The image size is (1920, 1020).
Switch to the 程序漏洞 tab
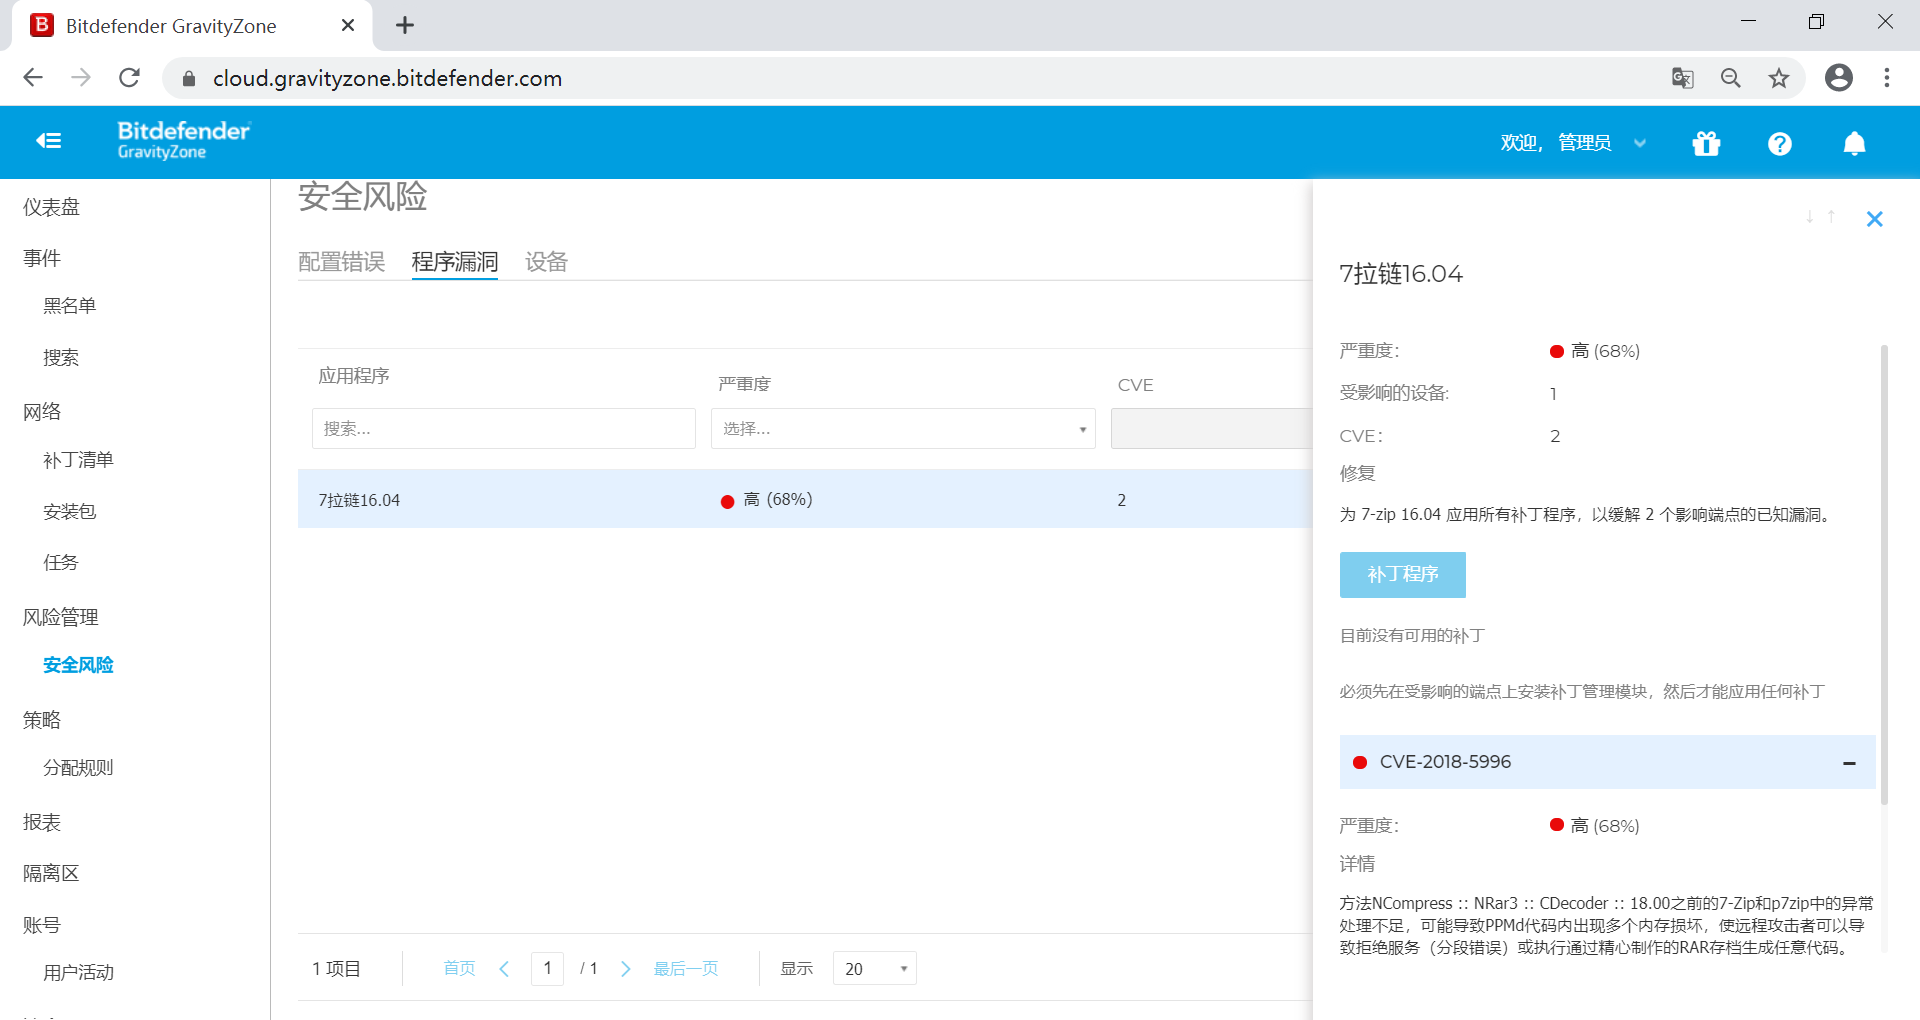[x=455, y=262]
